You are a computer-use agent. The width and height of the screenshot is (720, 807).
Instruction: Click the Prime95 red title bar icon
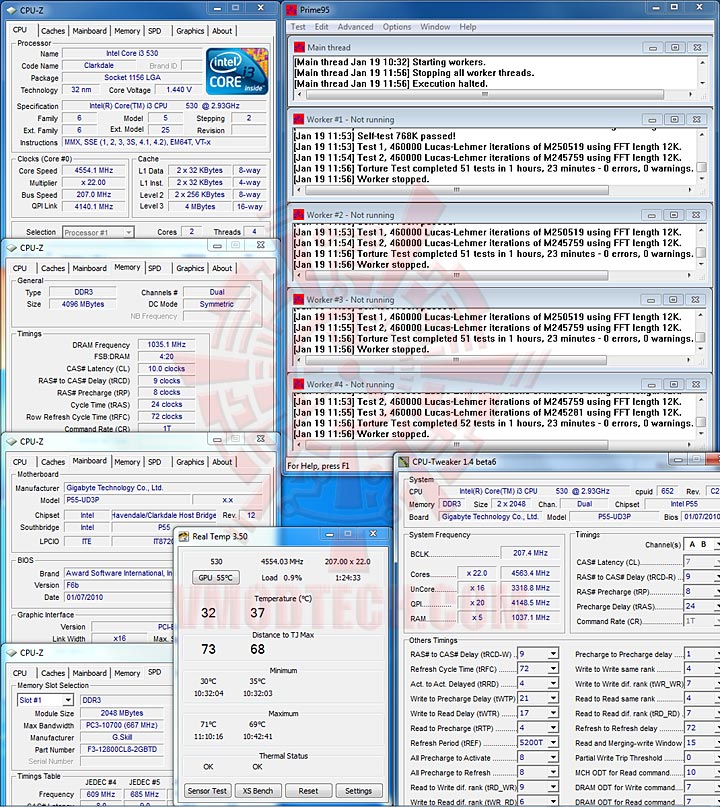pyautogui.click(x=292, y=9)
